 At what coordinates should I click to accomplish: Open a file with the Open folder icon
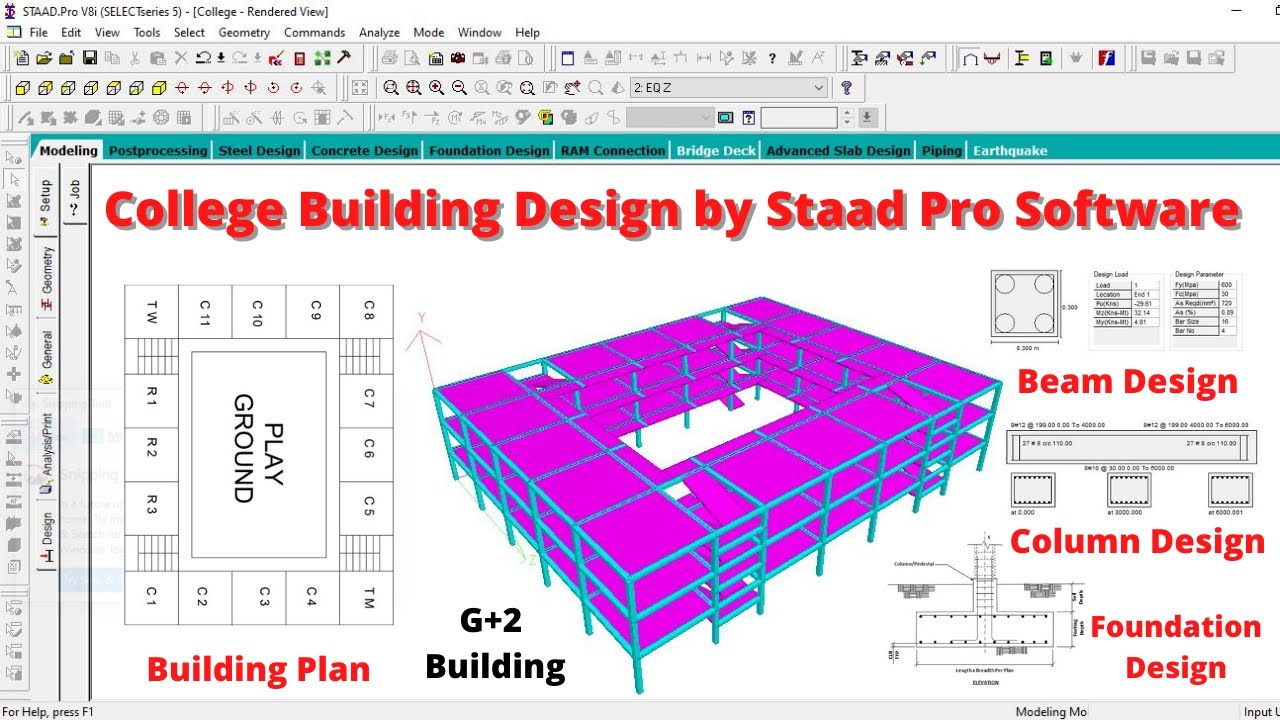pyautogui.click(x=45, y=58)
